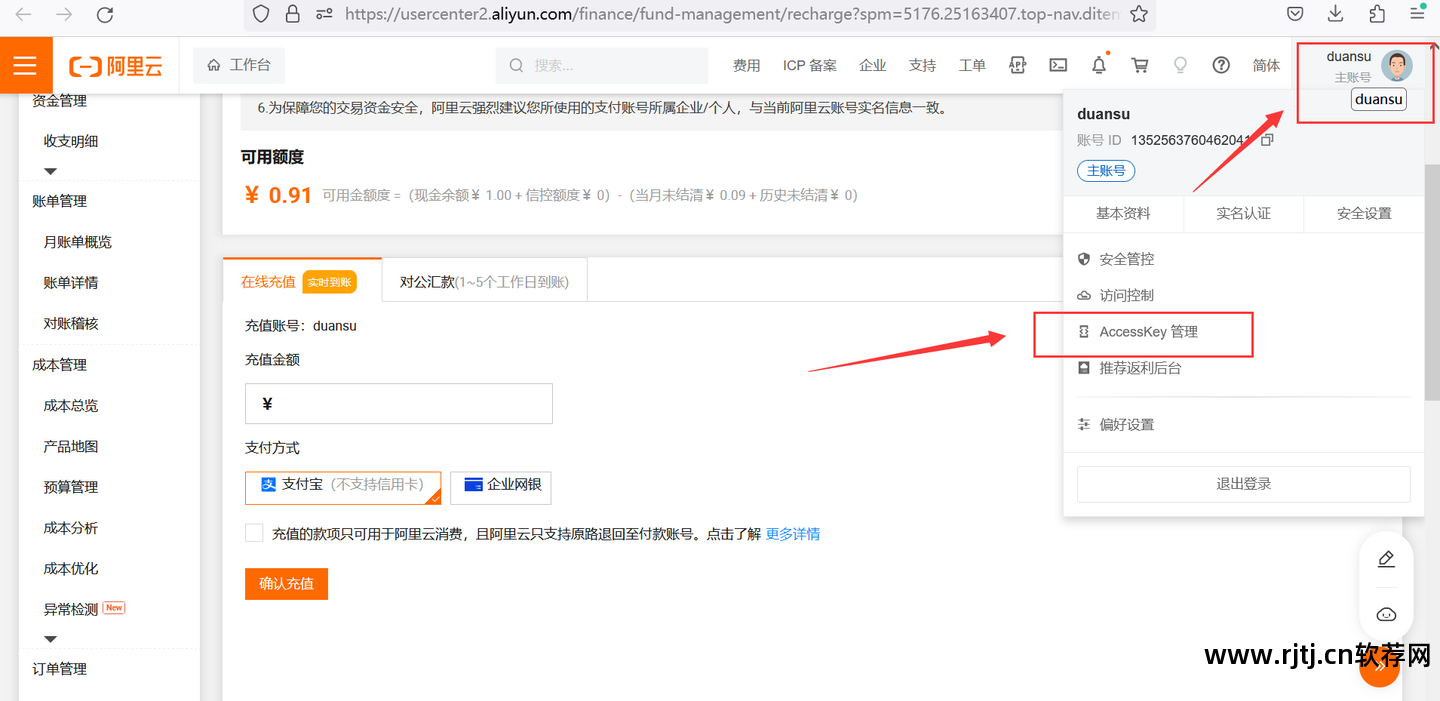Click the orange double-arrow floating button
The width and height of the screenshot is (1440, 701).
coord(1379,668)
